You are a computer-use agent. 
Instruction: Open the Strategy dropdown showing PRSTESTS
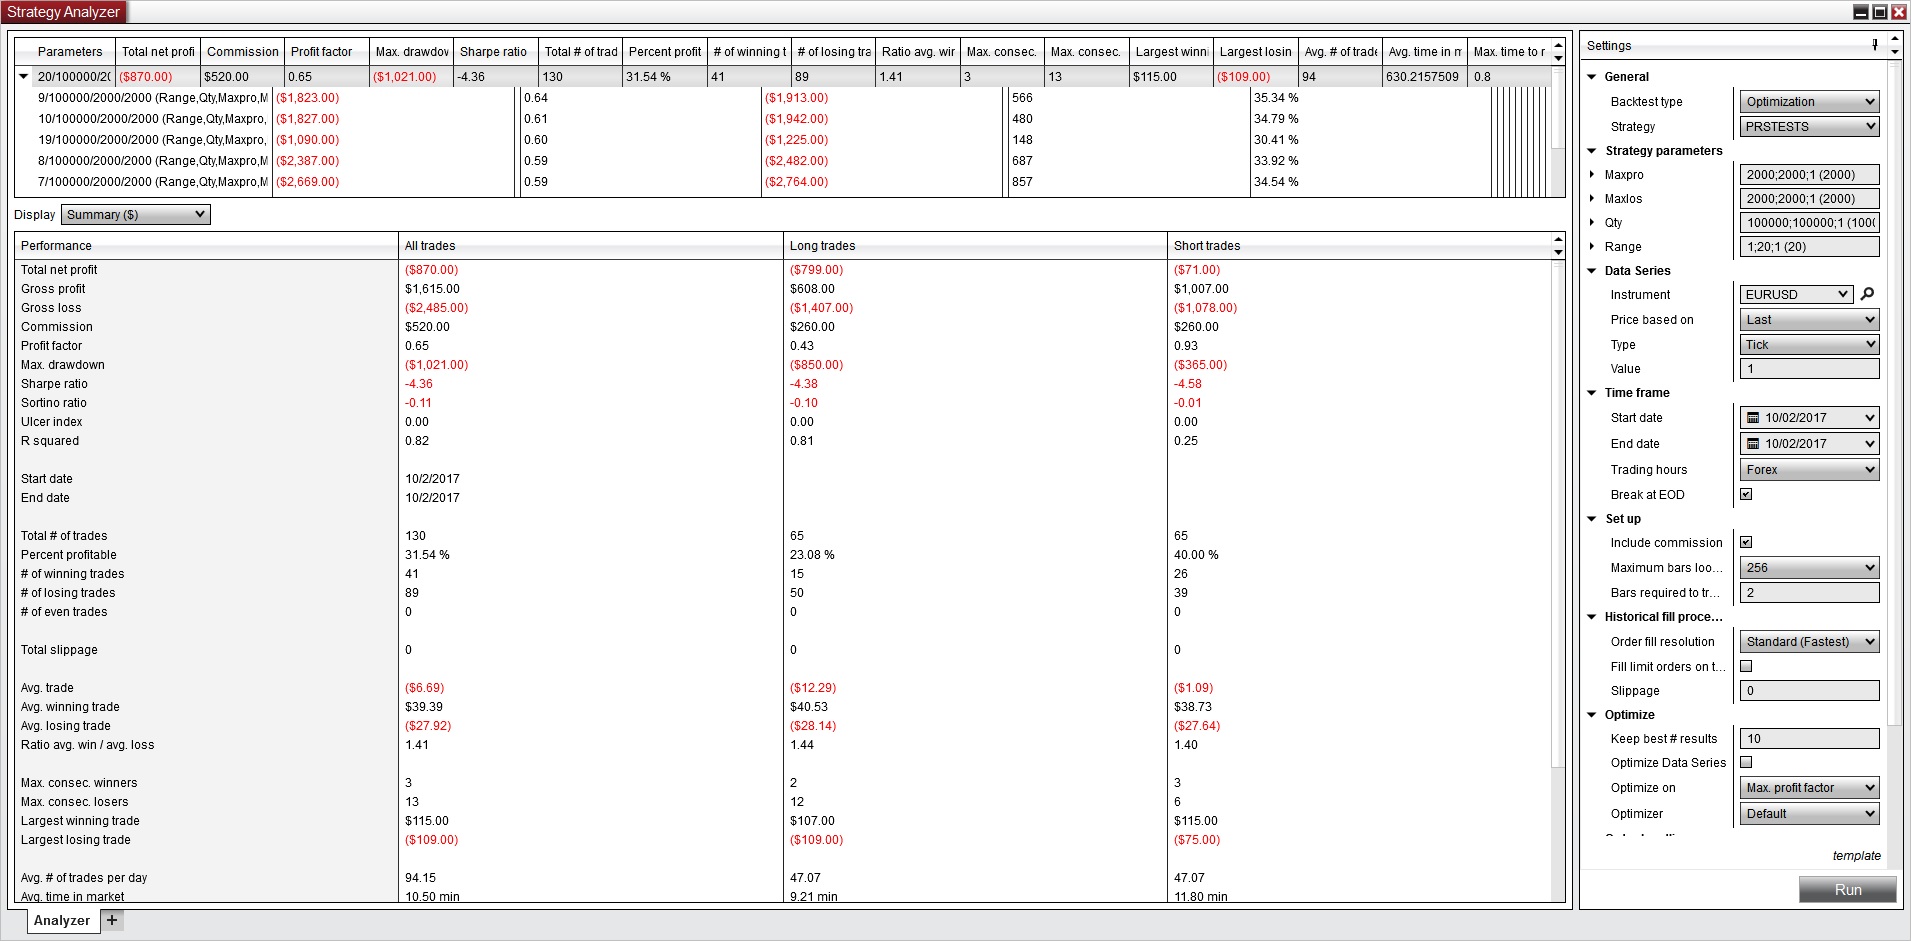[x=1809, y=127]
